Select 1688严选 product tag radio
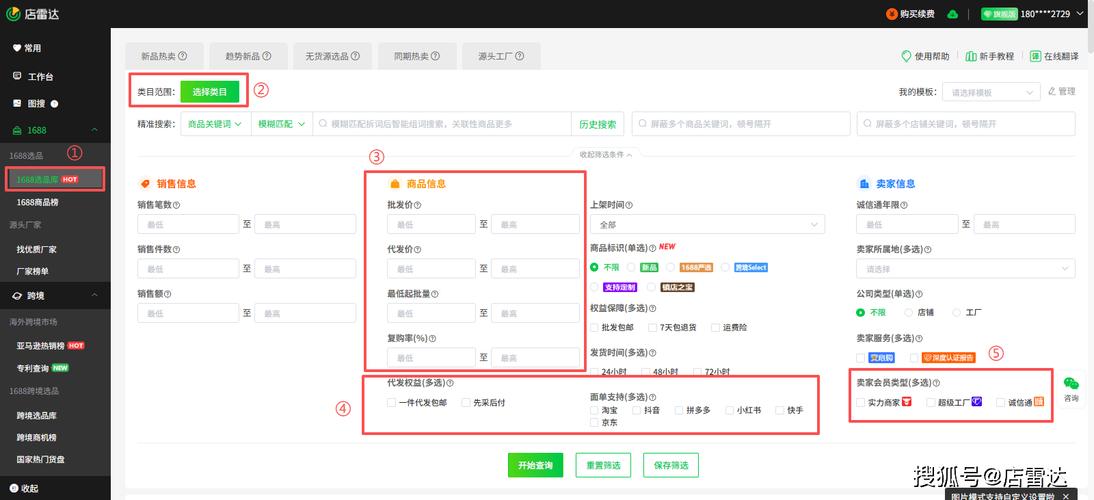1094x500 pixels. click(670, 267)
